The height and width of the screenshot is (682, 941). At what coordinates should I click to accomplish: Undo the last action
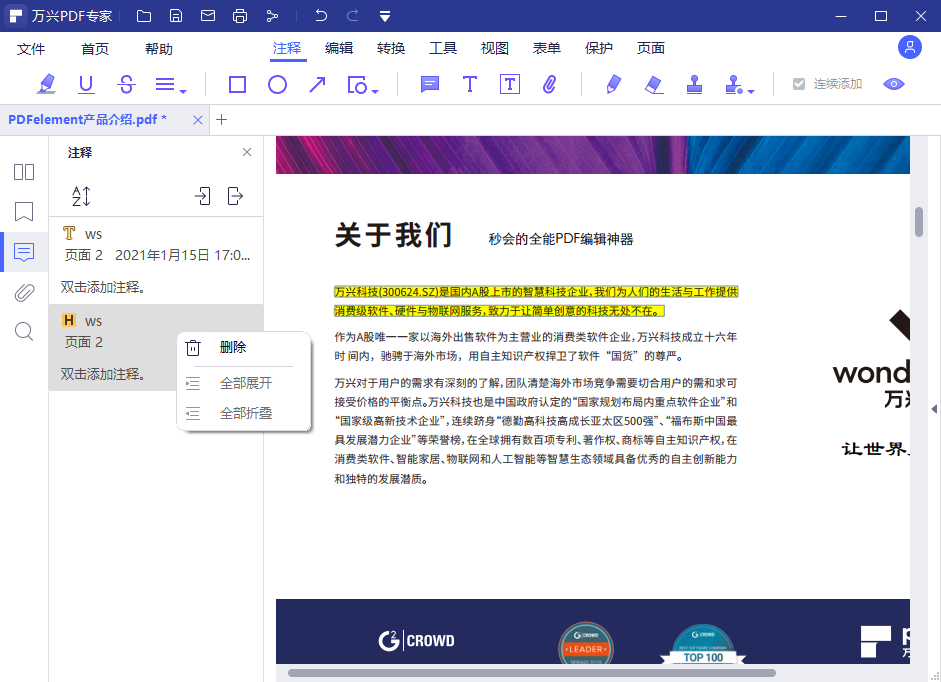click(321, 16)
